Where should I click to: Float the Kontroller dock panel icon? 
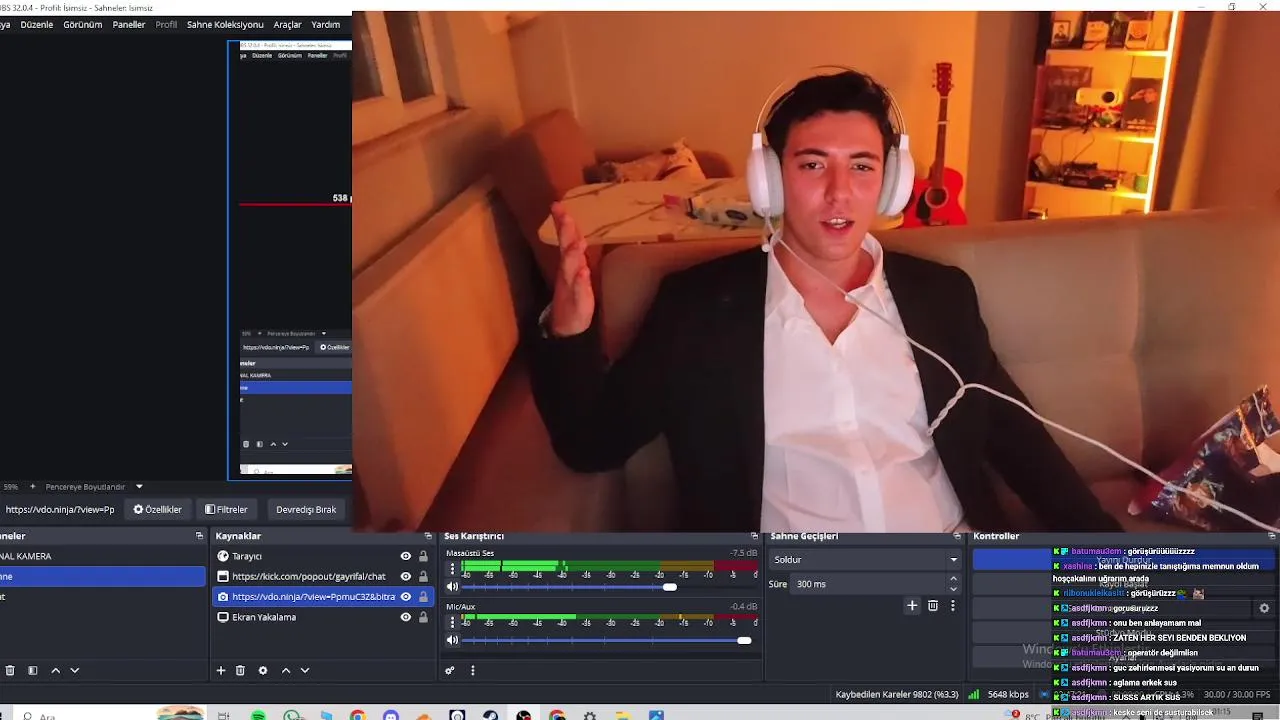pyautogui.click(x=1272, y=536)
